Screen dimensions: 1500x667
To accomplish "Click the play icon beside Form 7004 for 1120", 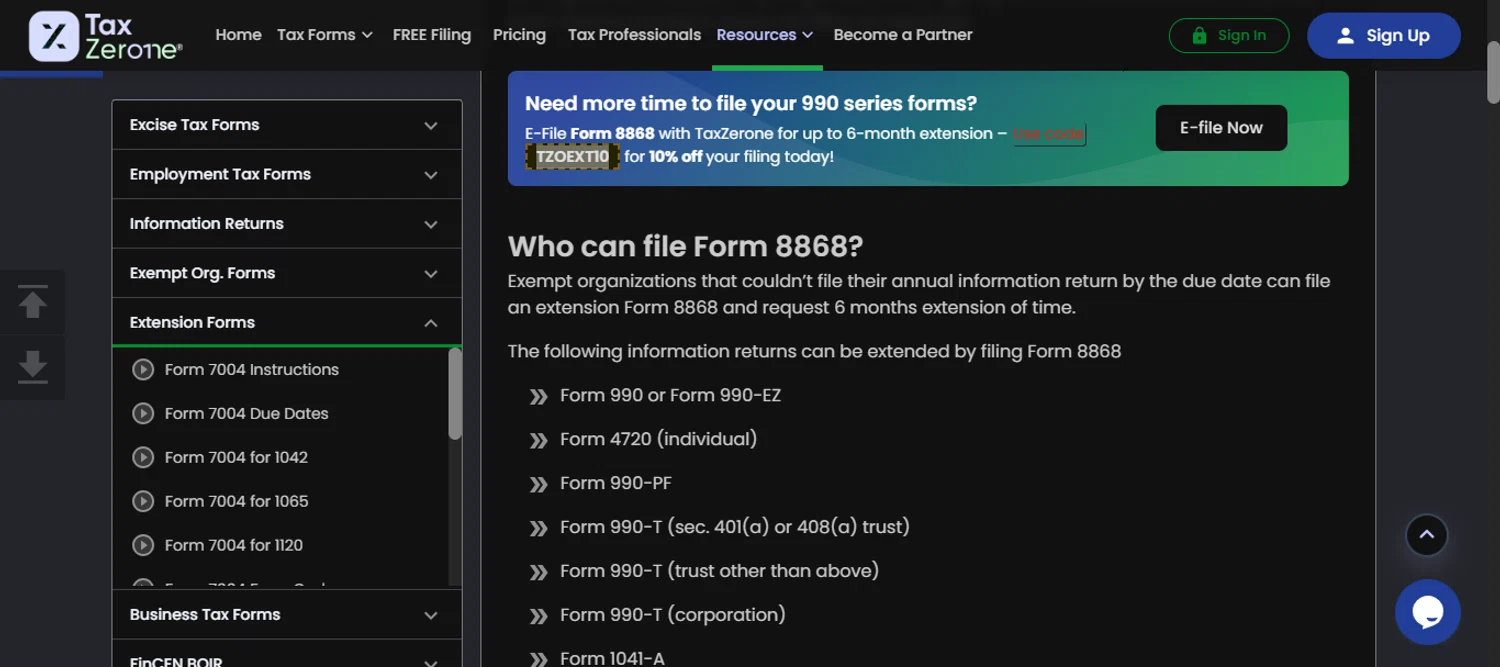I will pyautogui.click(x=143, y=545).
